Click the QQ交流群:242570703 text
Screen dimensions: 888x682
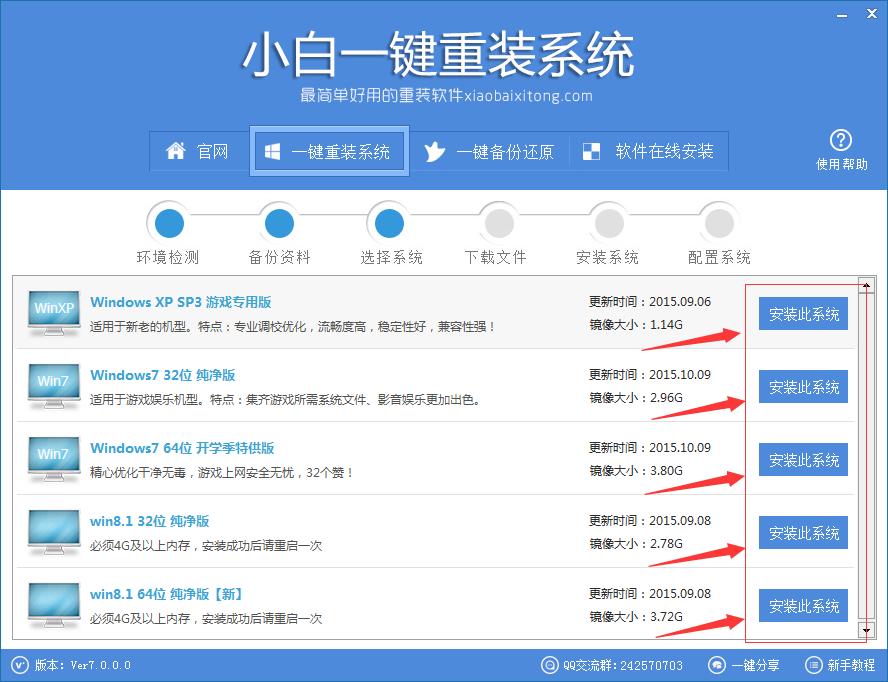click(x=623, y=665)
